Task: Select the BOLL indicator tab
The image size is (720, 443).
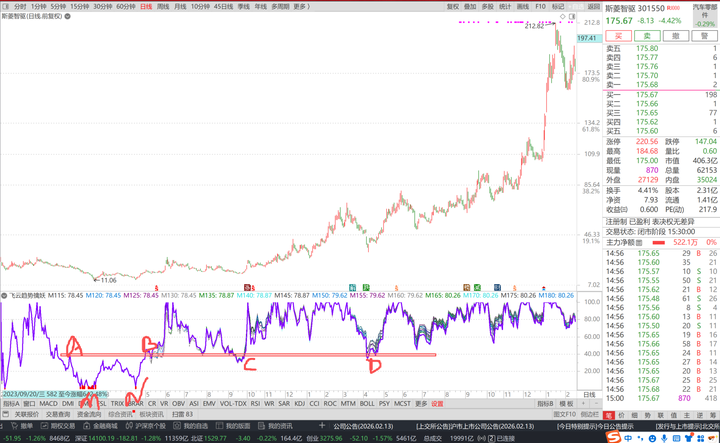Action: pyautogui.click(x=367, y=404)
